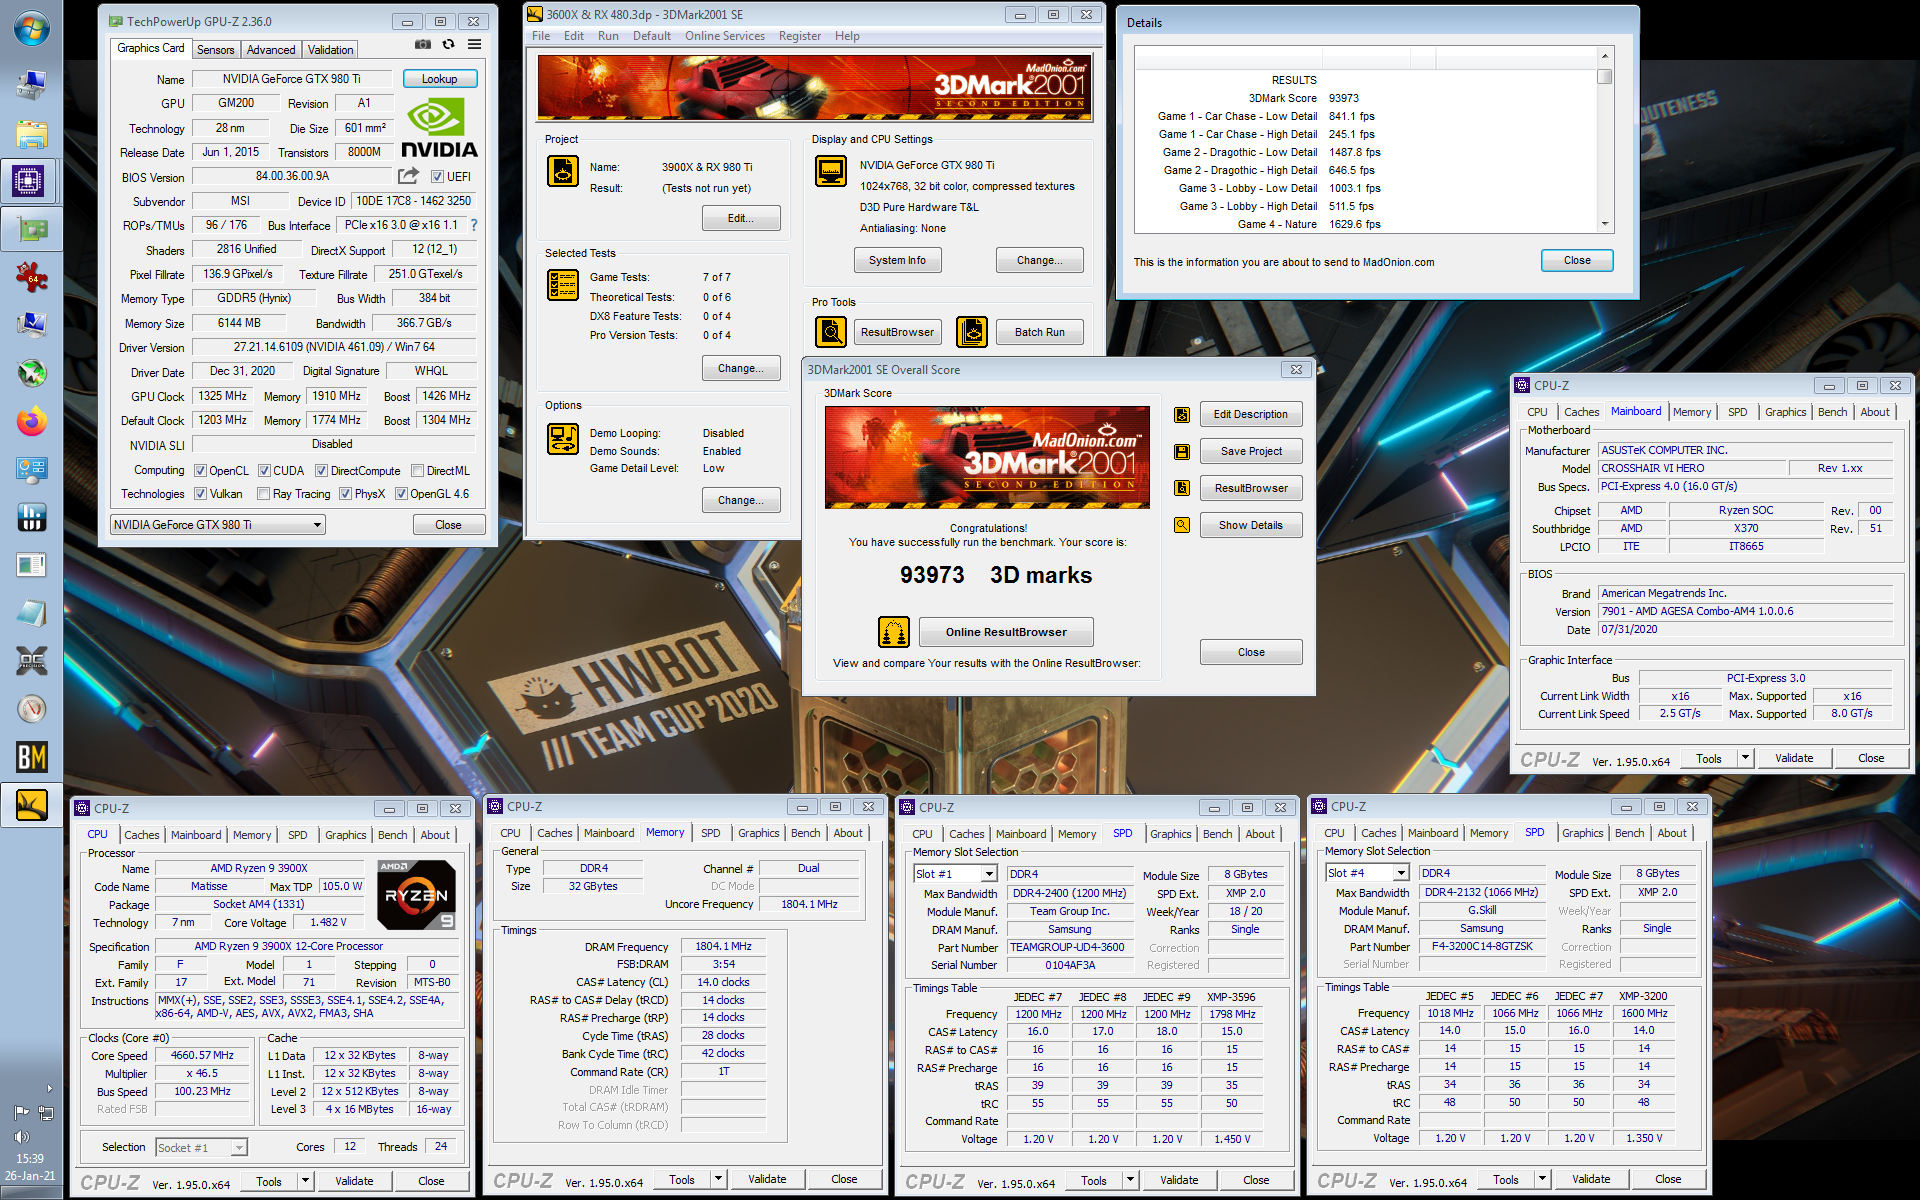The height and width of the screenshot is (1200, 1920).
Task: Switch to GPU-Z taskbar icon
Action: [x=31, y=230]
